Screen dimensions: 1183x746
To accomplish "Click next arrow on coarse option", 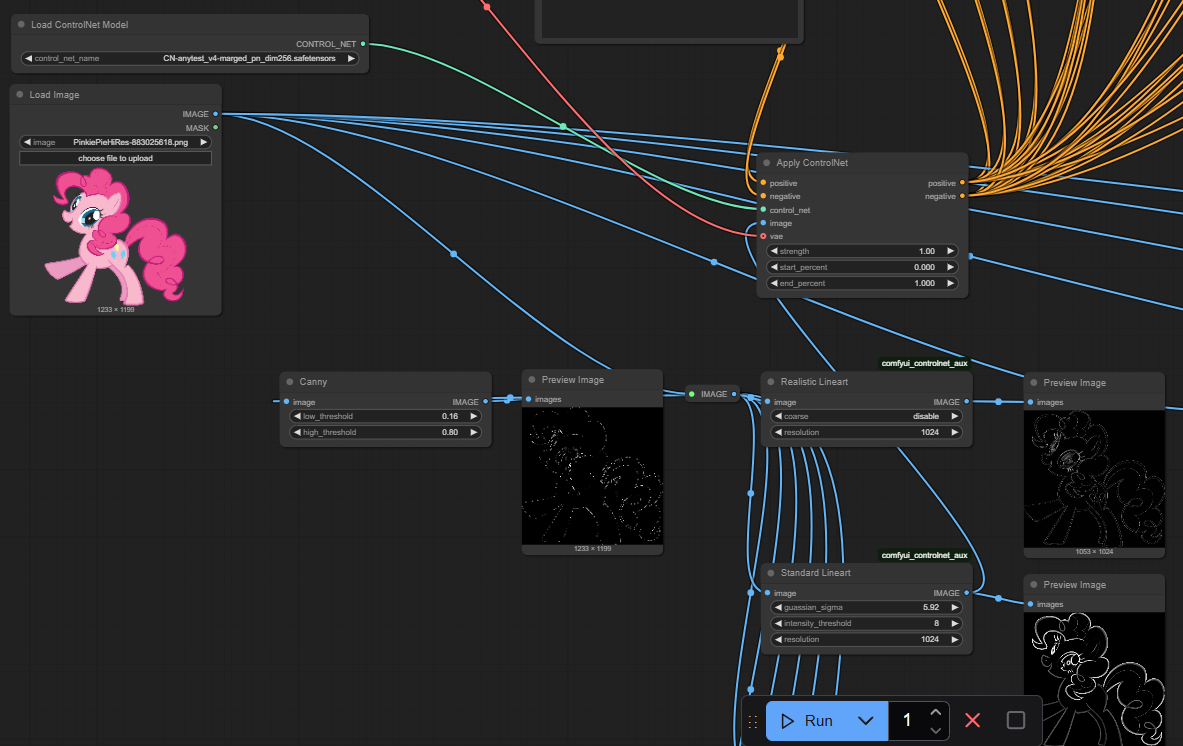I will 954,416.
